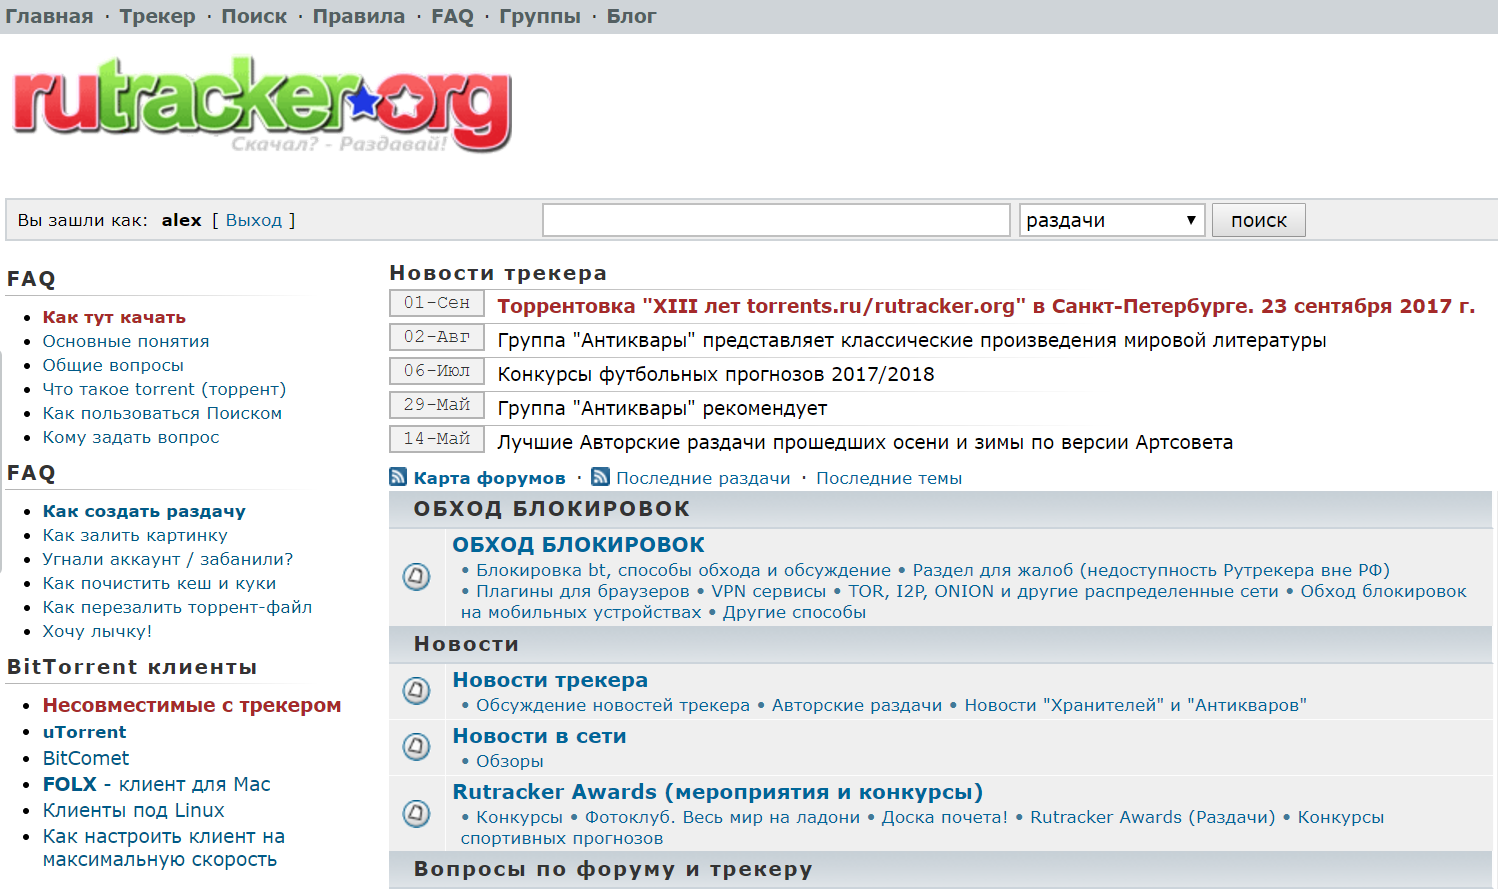
Task: Open Как настроить клиент на максимальную скорость
Action: tap(164, 847)
